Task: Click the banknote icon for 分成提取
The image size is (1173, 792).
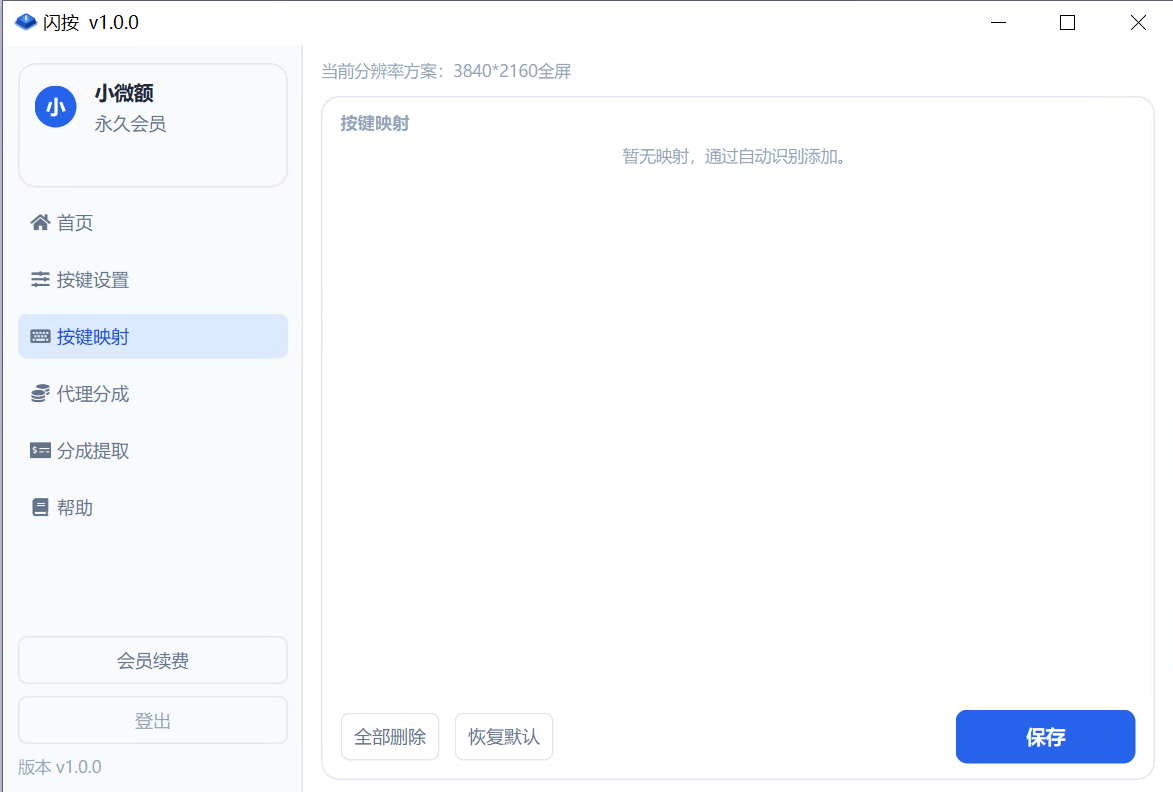Action: [38, 450]
